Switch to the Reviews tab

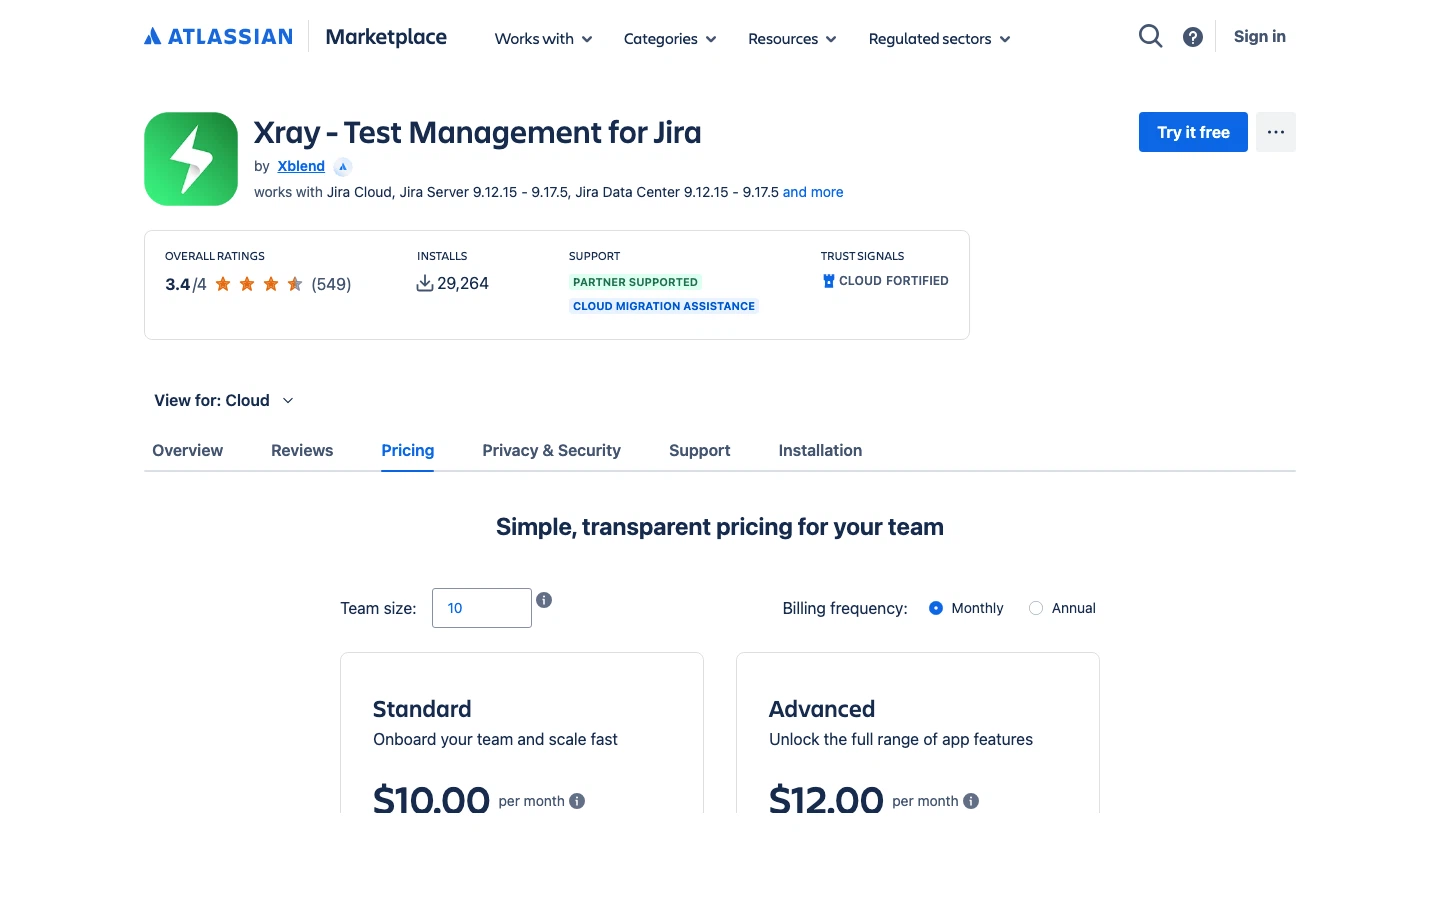[x=302, y=451]
